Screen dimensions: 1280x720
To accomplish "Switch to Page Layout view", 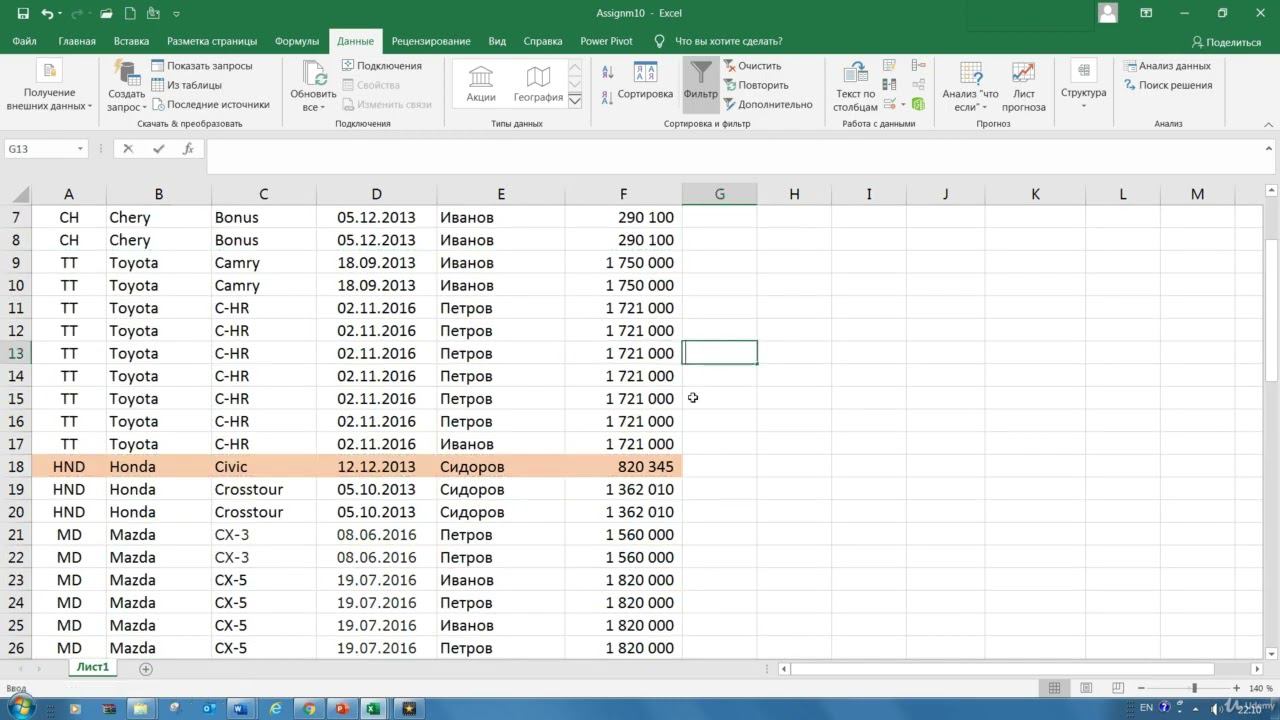I will pos(1085,688).
